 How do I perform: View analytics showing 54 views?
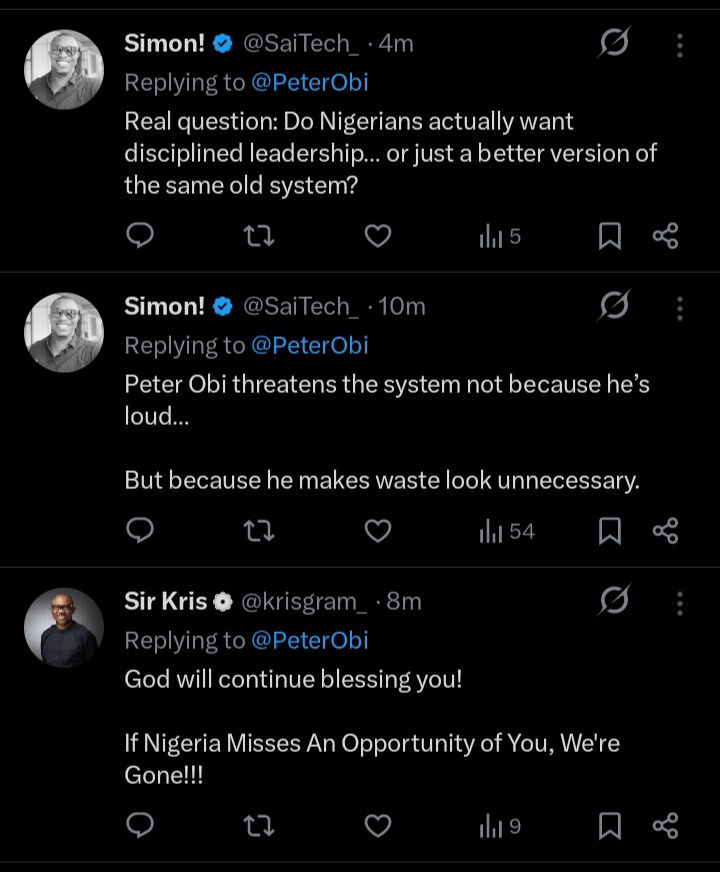tap(507, 531)
